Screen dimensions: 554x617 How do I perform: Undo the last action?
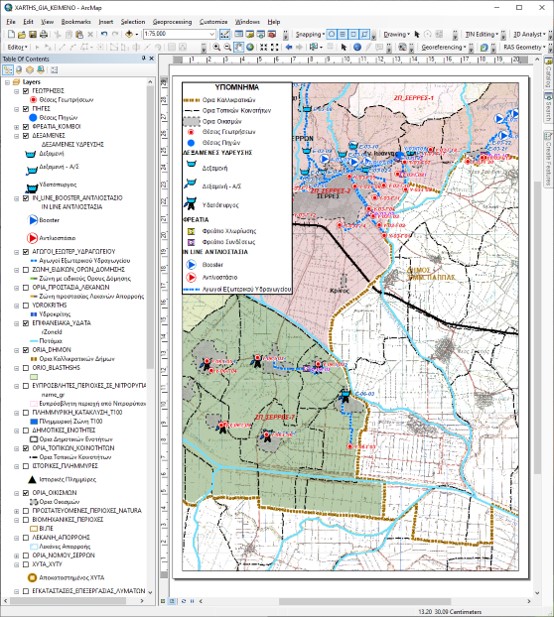[104, 35]
